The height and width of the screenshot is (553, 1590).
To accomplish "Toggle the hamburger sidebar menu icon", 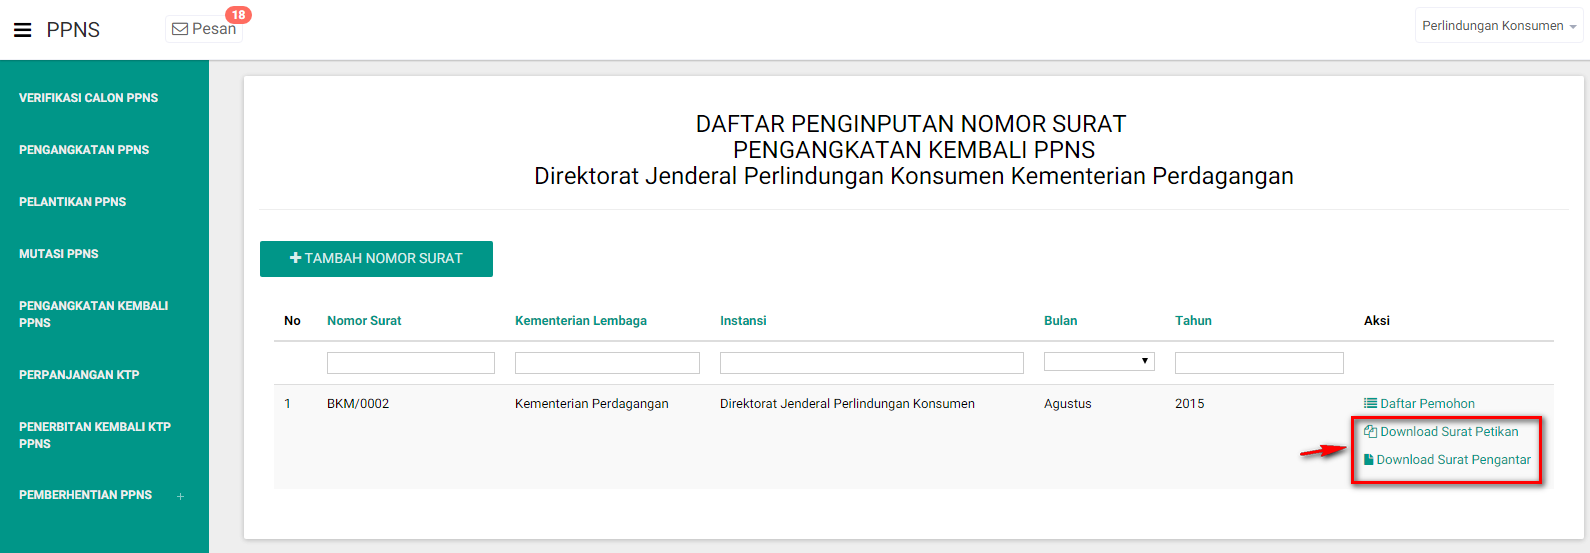I will coord(22,30).
